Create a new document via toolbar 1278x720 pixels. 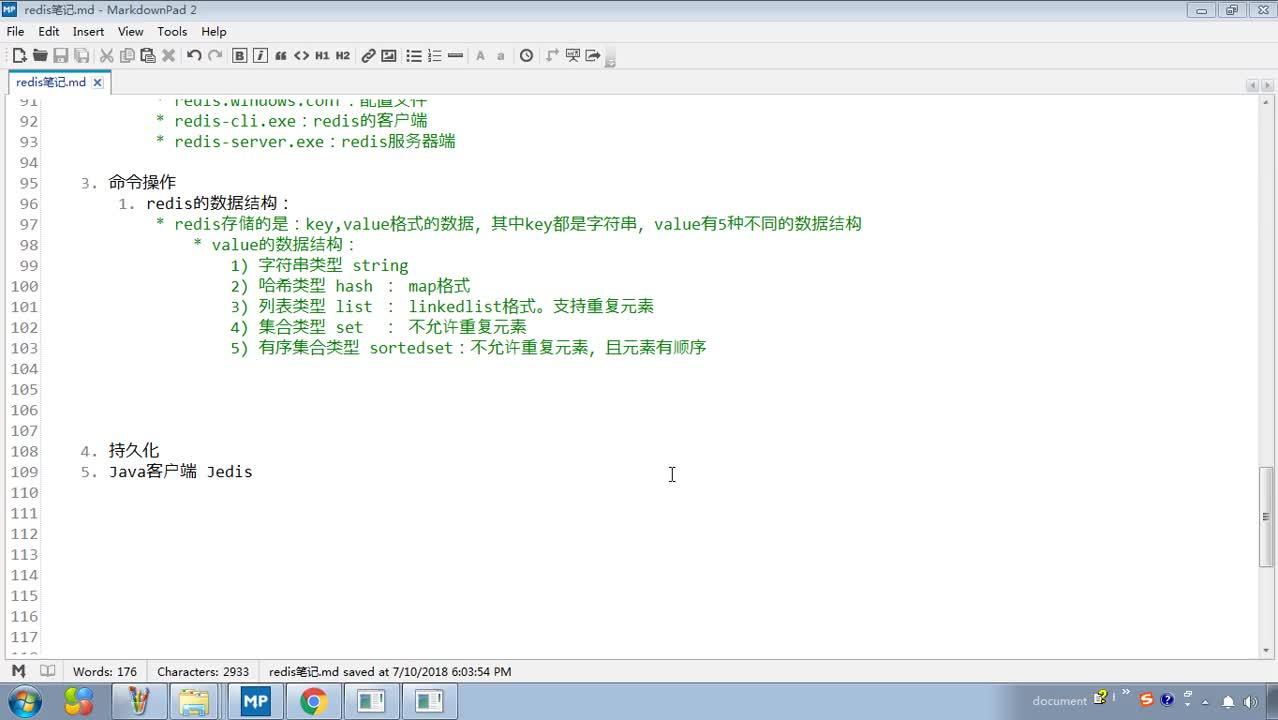pyautogui.click(x=19, y=56)
